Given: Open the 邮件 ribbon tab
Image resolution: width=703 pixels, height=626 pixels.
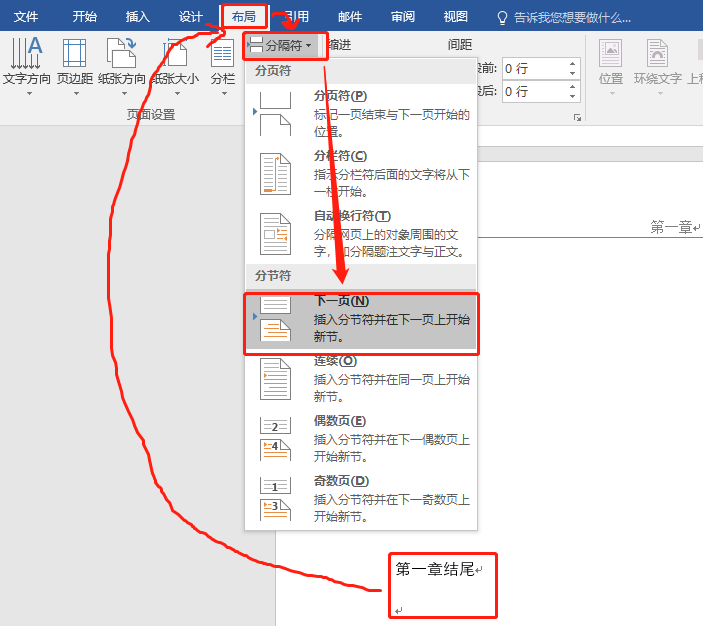Looking at the screenshot, I should tap(350, 17).
